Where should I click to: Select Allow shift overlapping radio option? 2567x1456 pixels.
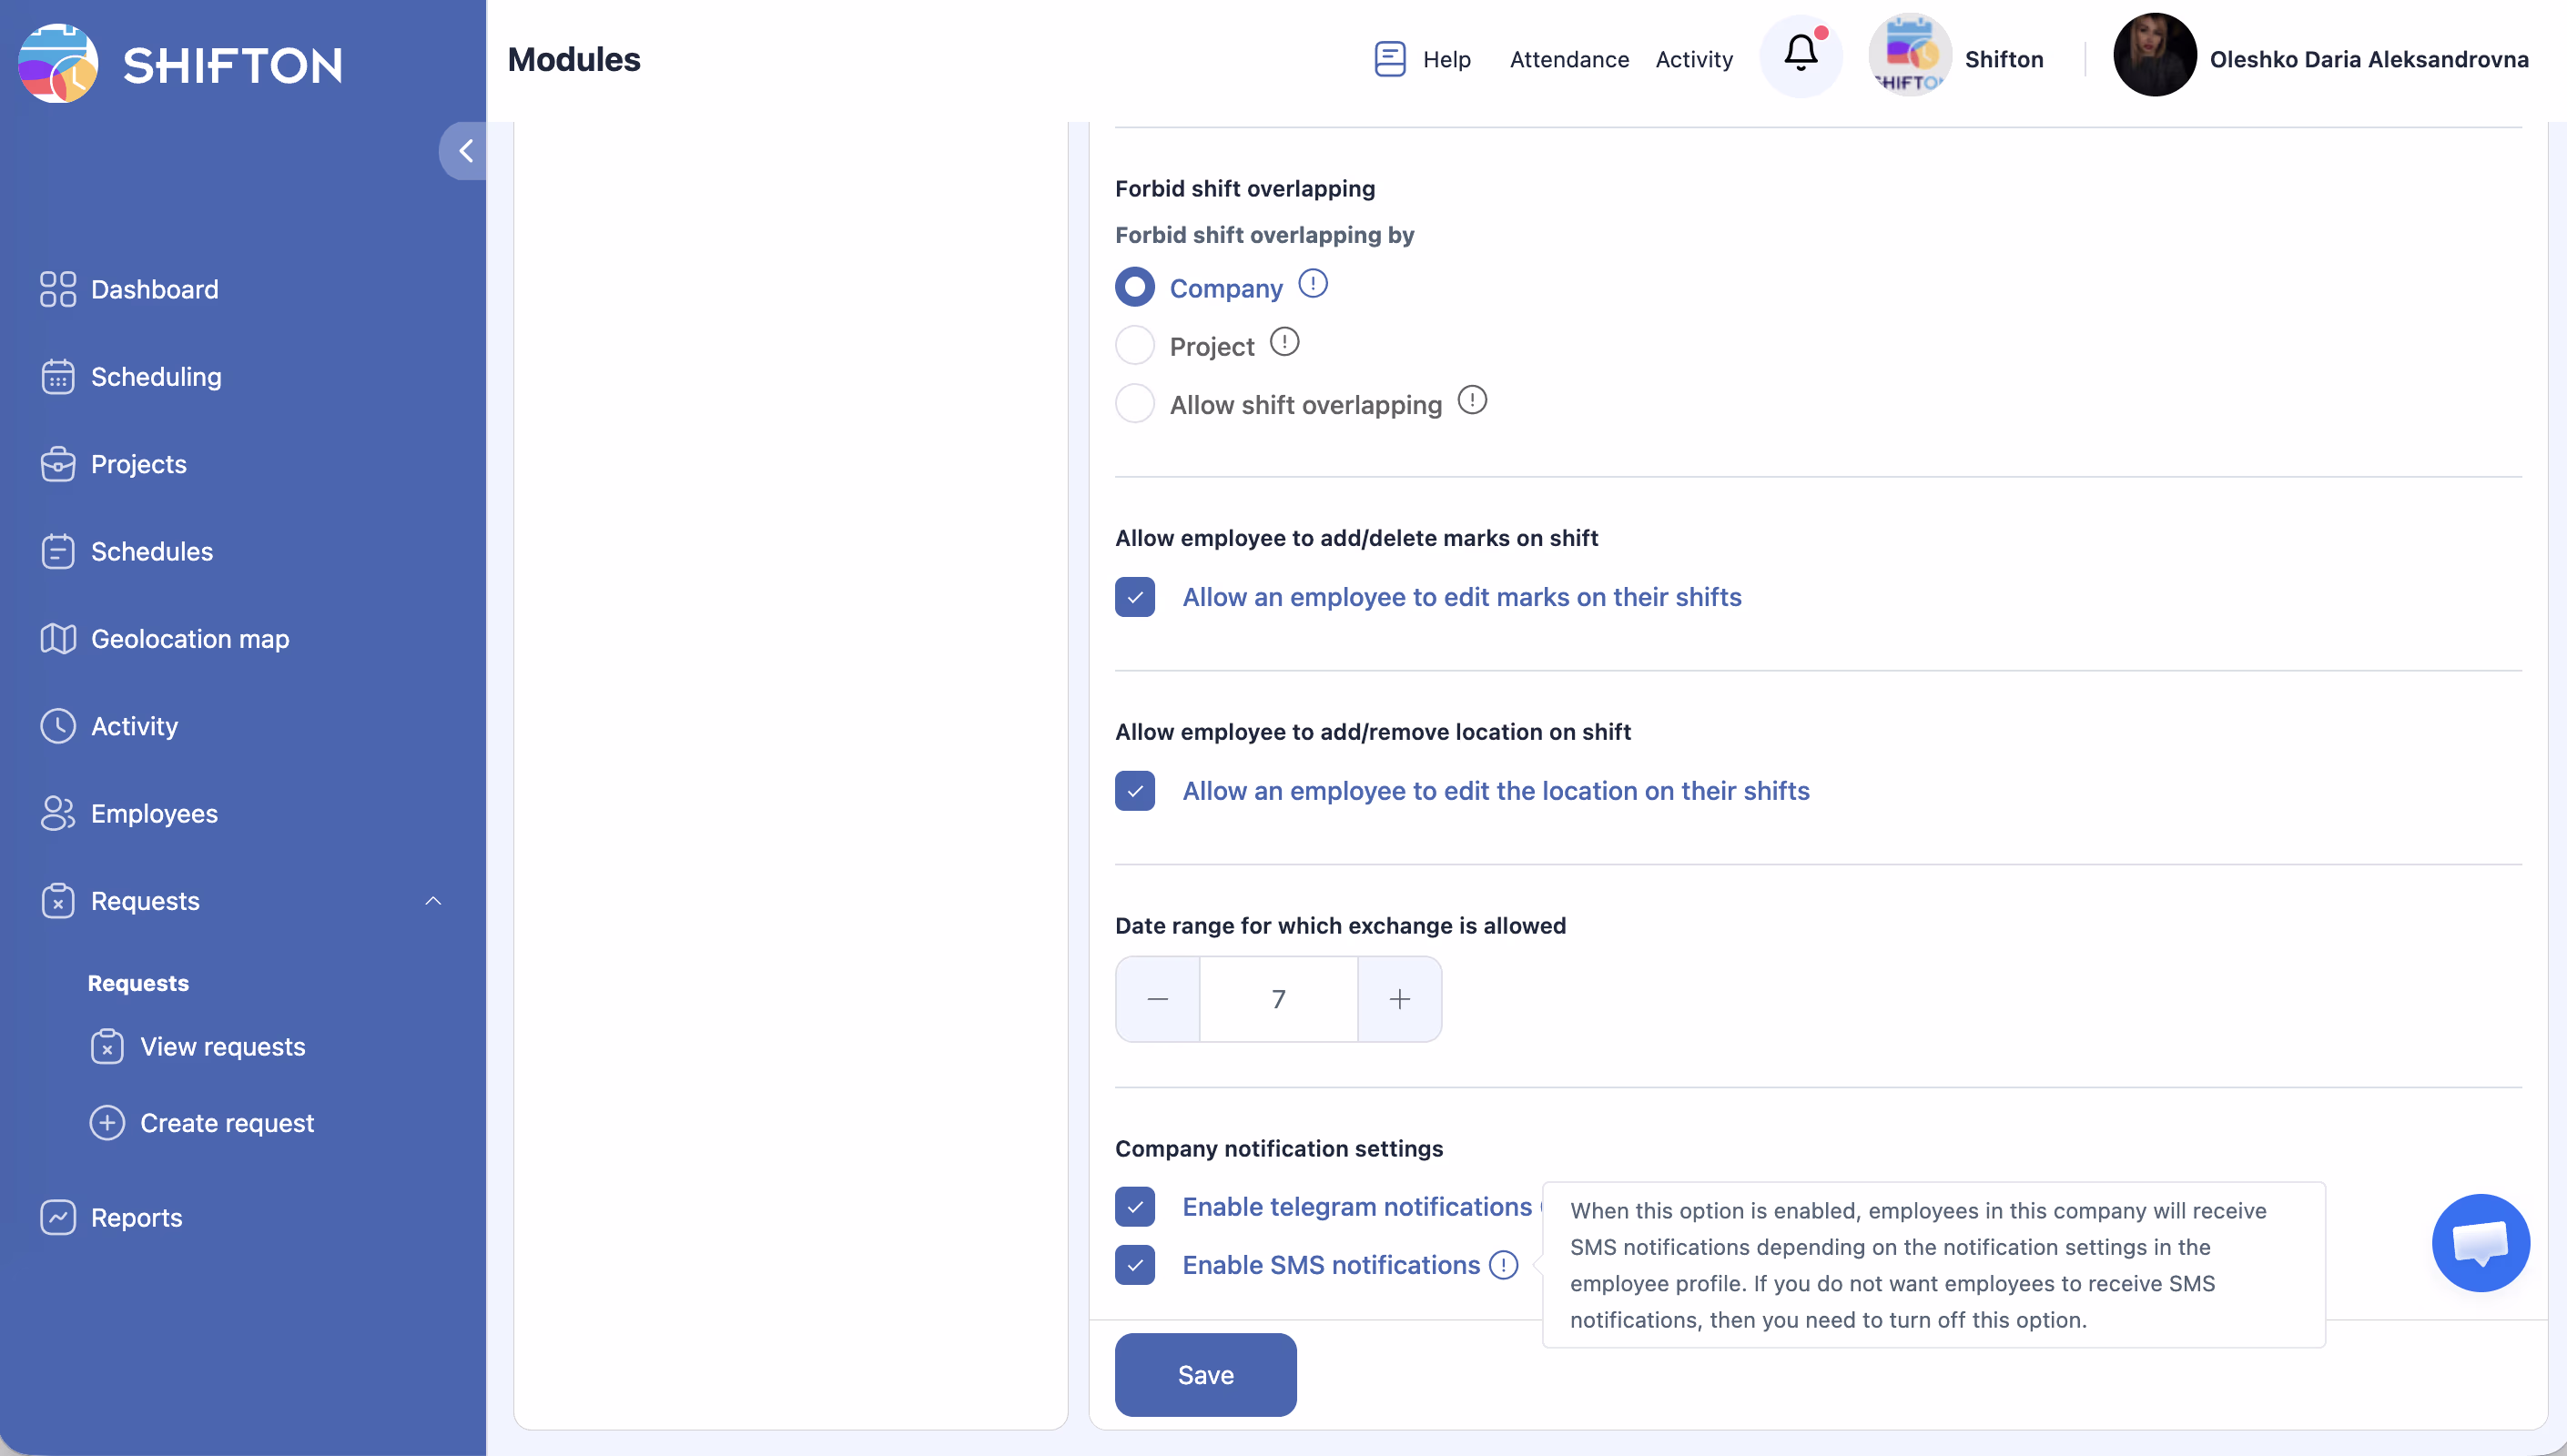pos(1135,404)
